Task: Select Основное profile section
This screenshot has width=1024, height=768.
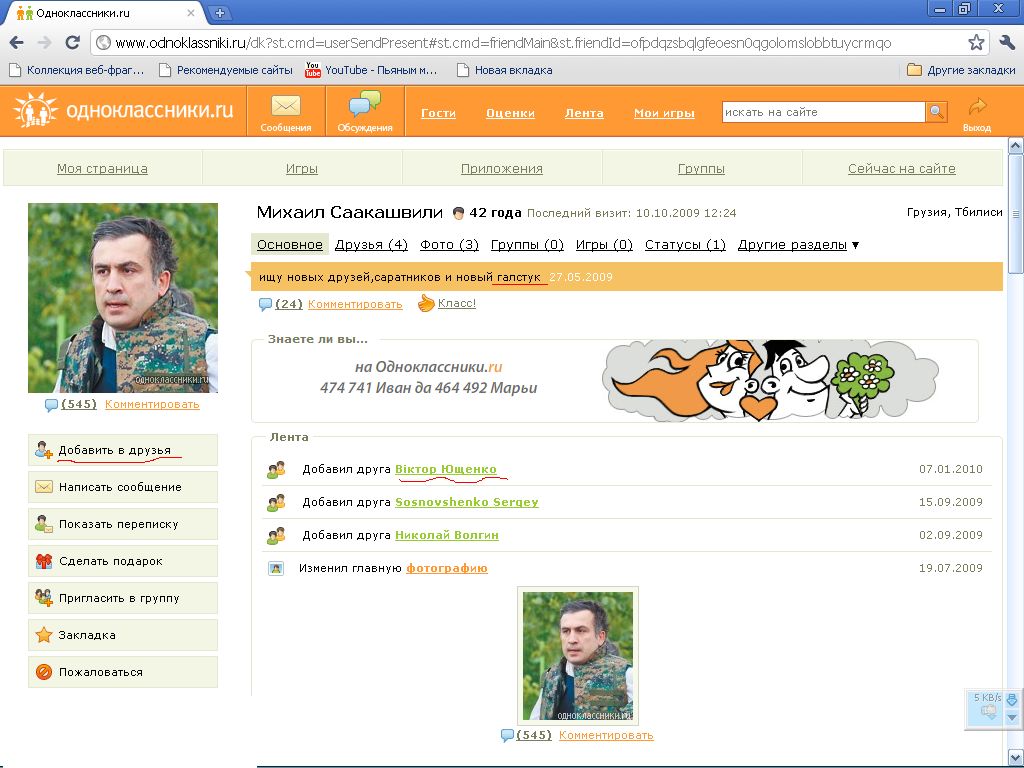Action: coord(289,245)
